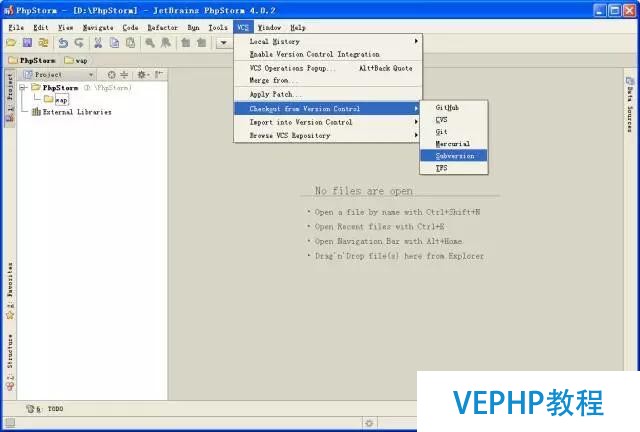This screenshot has height=432, width=640.
Task: Choose Enable Version Control Integration
Action: [x=328, y=54]
